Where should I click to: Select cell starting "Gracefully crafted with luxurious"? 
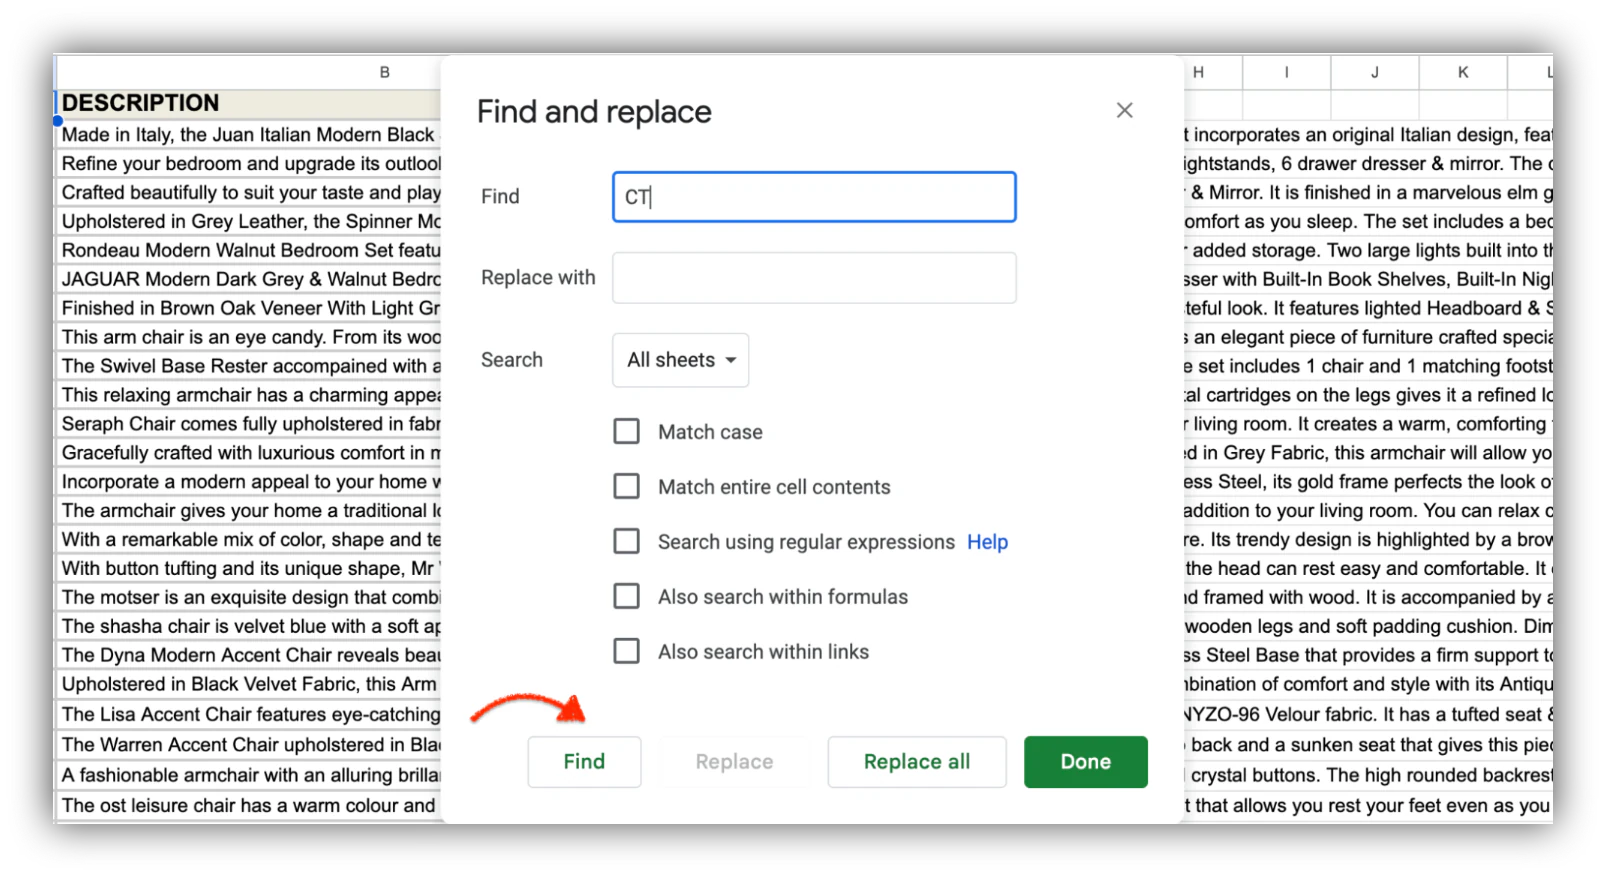tap(249, 454)
